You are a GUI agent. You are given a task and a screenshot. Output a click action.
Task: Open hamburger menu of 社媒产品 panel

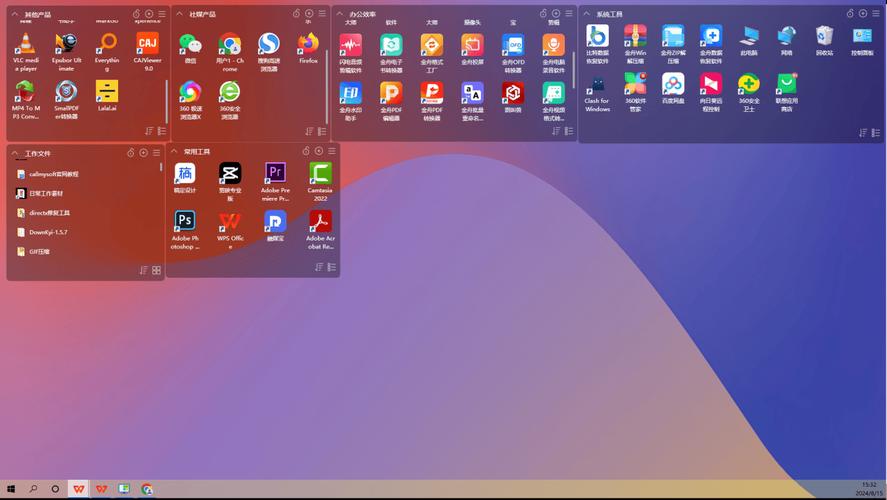point(321,14)
